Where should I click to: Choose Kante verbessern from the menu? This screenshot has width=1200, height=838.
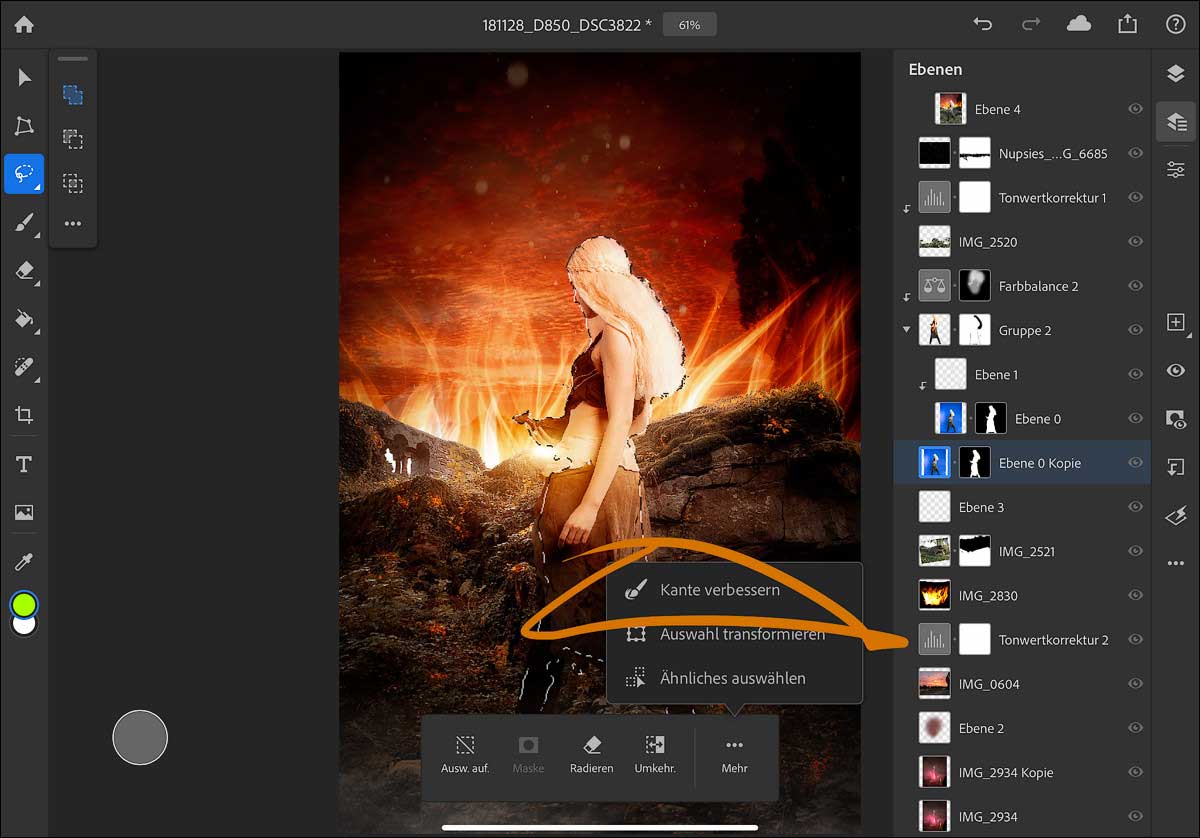[719, 590]
